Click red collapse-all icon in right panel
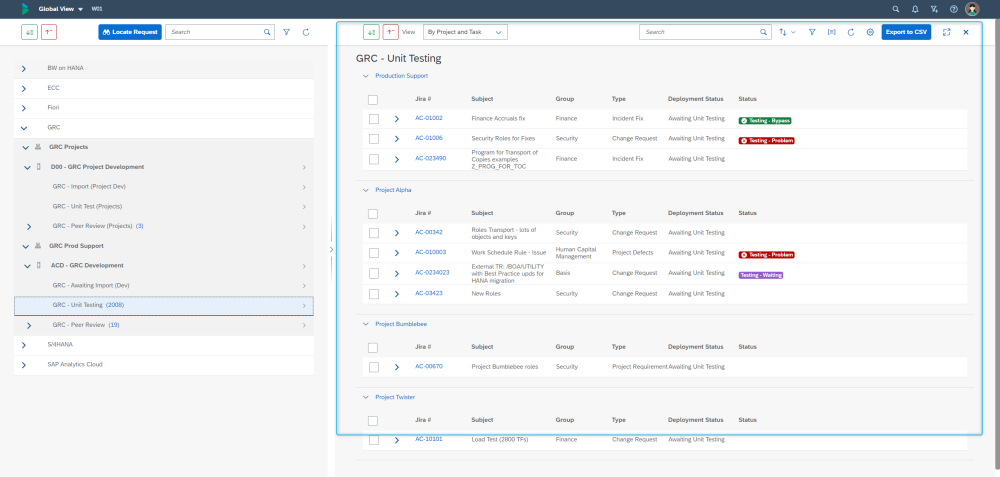 point(390,32)
